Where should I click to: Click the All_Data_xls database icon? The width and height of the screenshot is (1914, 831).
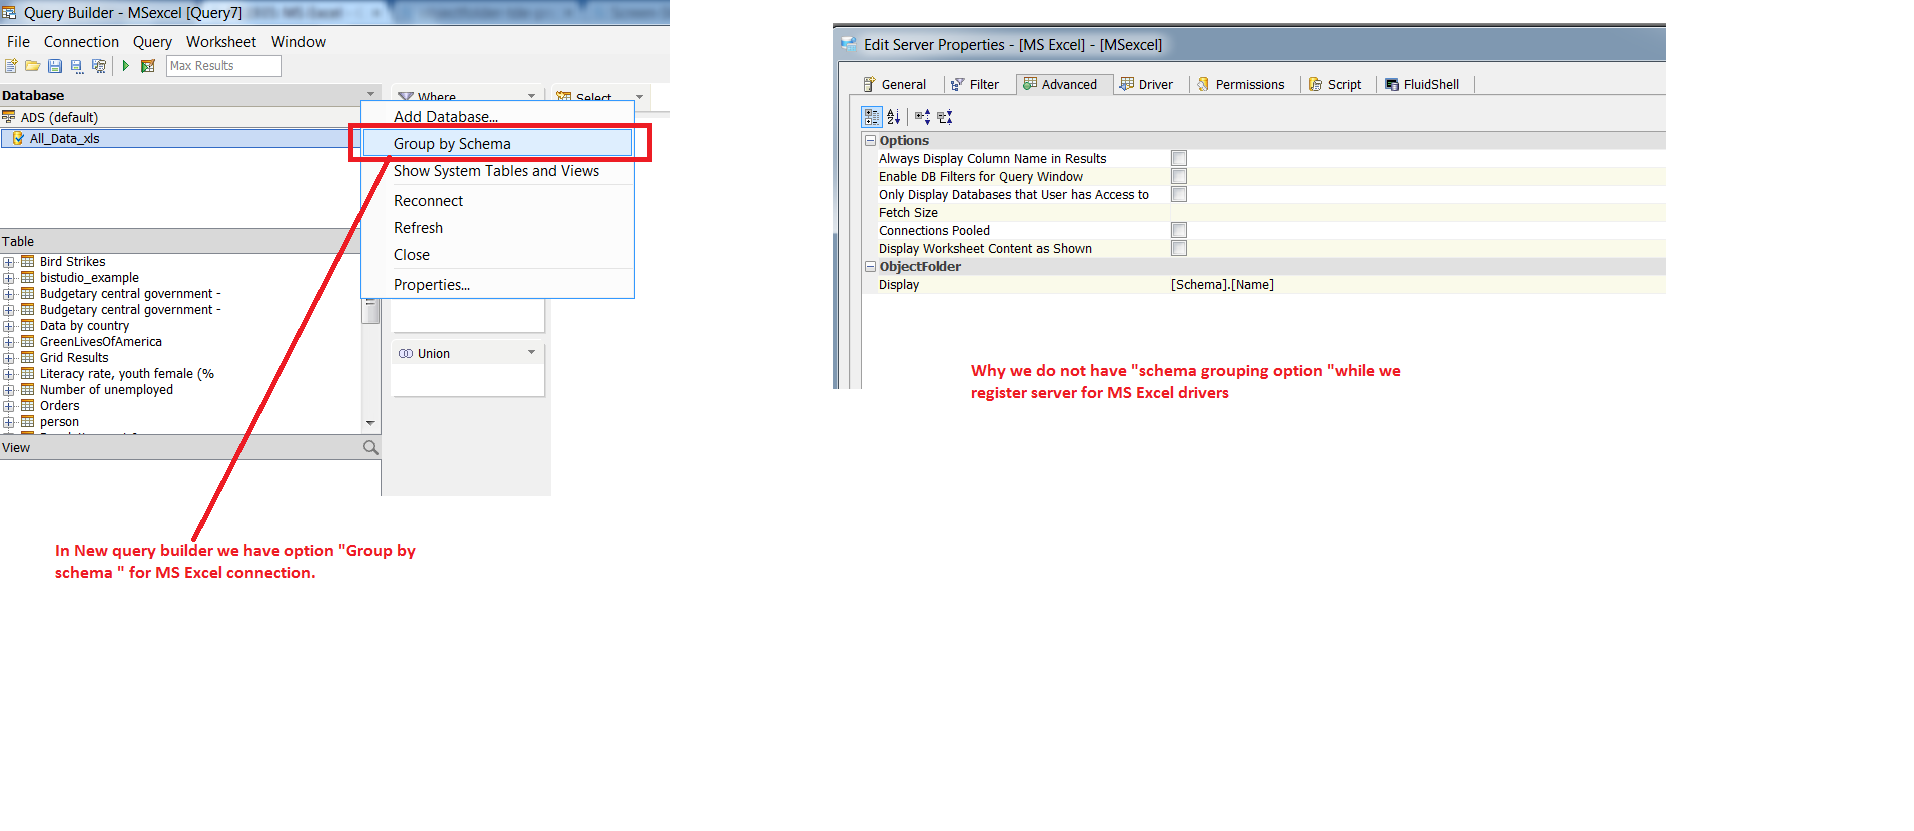pos(18,139)
